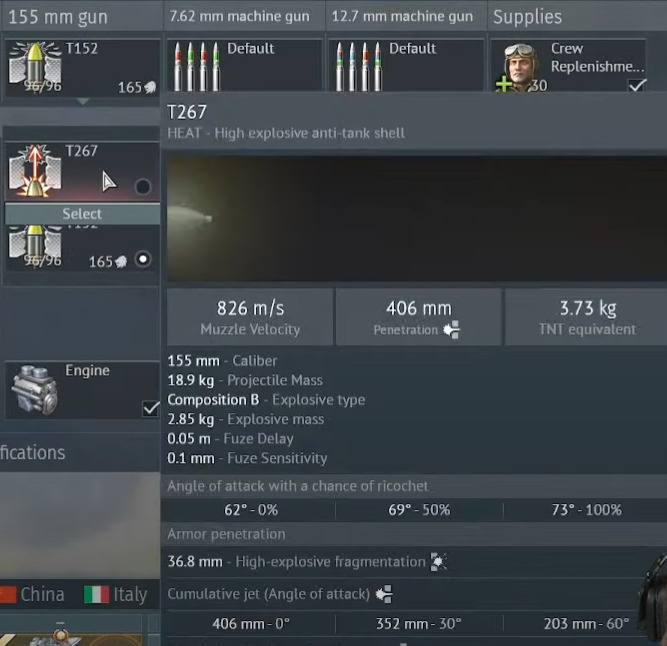Click the '62° - 0%' ricochet value
Viewport: 667px width, 646px height.
click(251, 510)
